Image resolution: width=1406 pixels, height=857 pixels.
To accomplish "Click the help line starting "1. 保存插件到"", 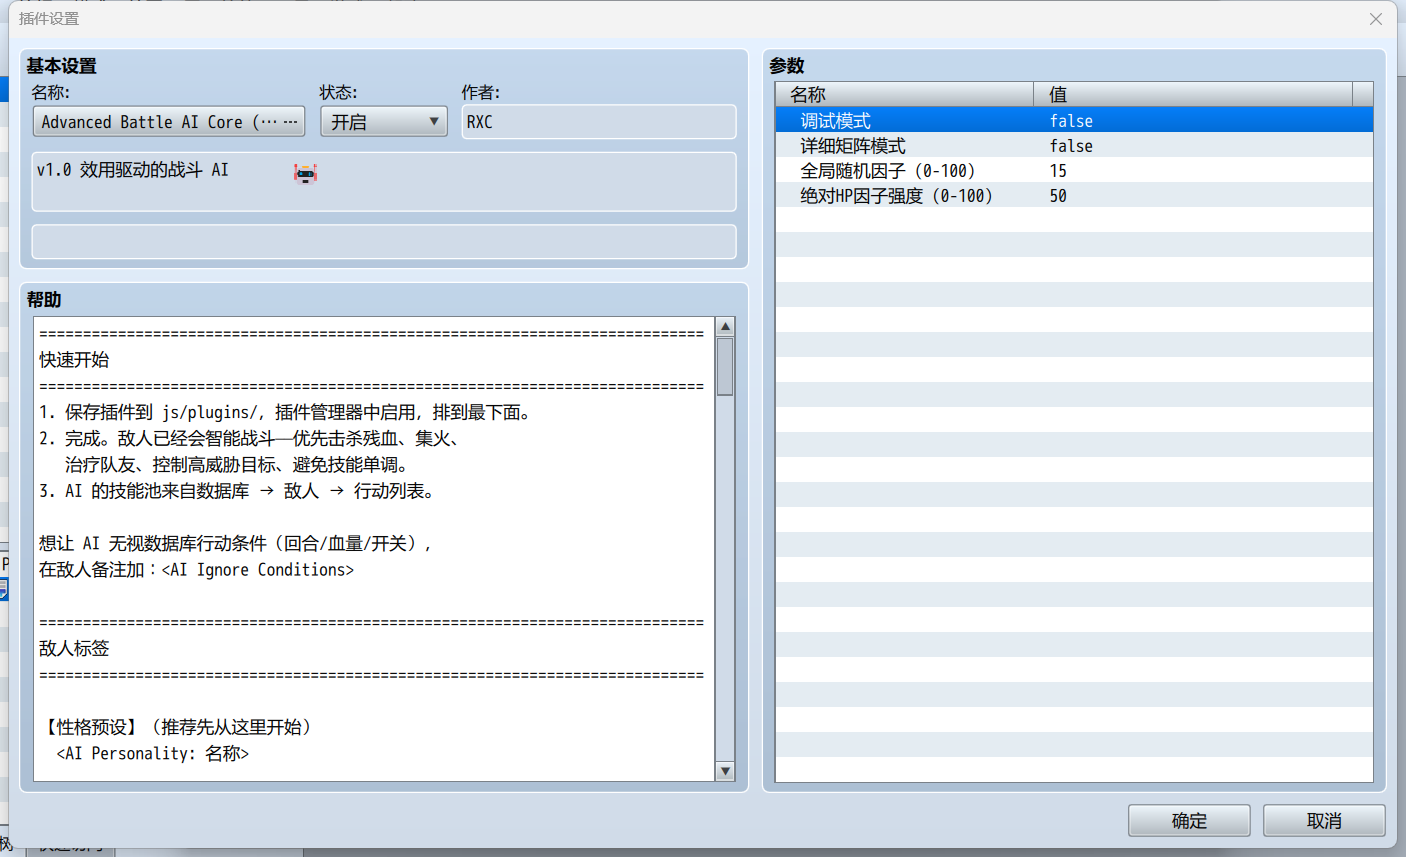I will (288, 412).
